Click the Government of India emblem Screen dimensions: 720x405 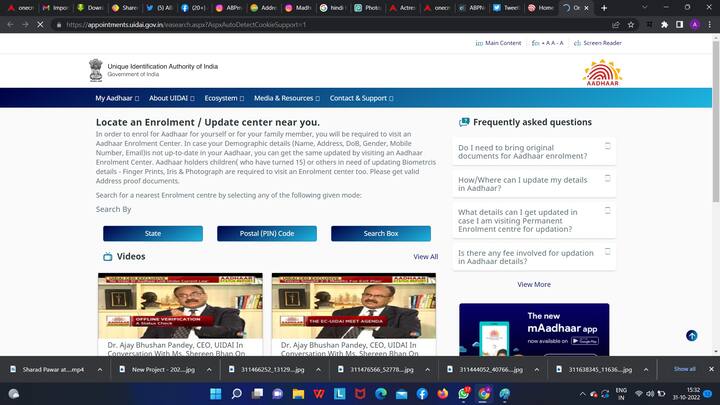[96, 70]
